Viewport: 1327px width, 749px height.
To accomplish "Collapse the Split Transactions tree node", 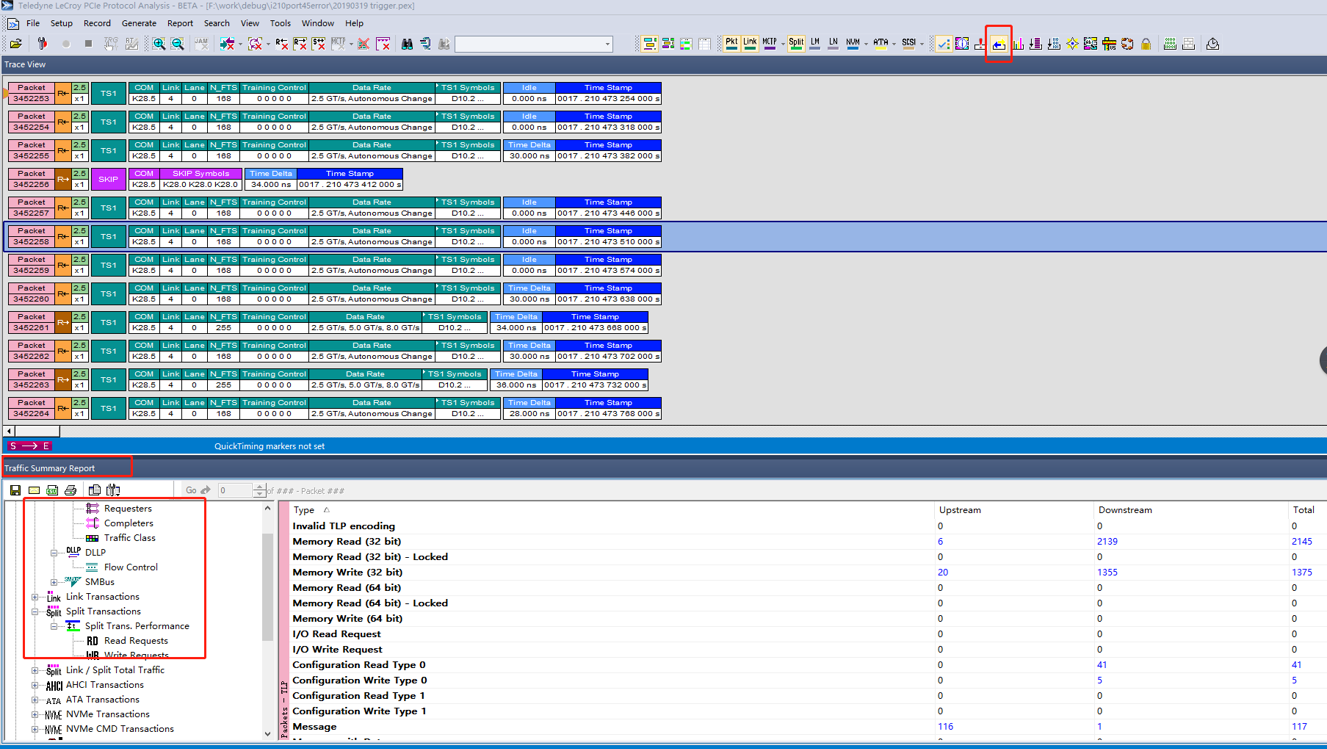I will pos(35,611).
